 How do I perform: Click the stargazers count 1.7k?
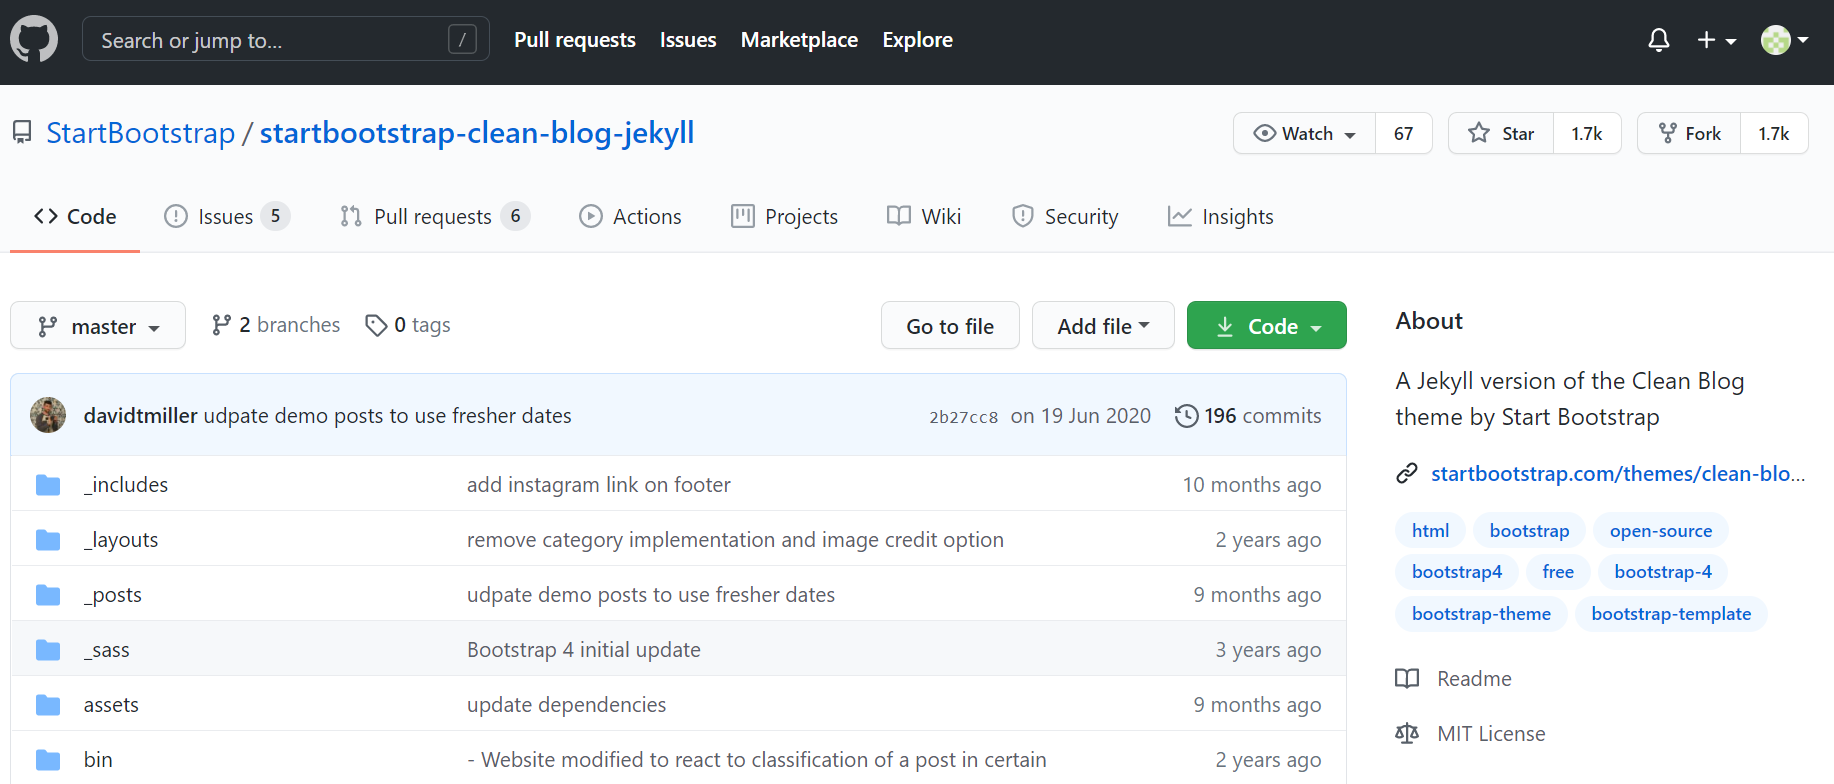coord(1587,133)
